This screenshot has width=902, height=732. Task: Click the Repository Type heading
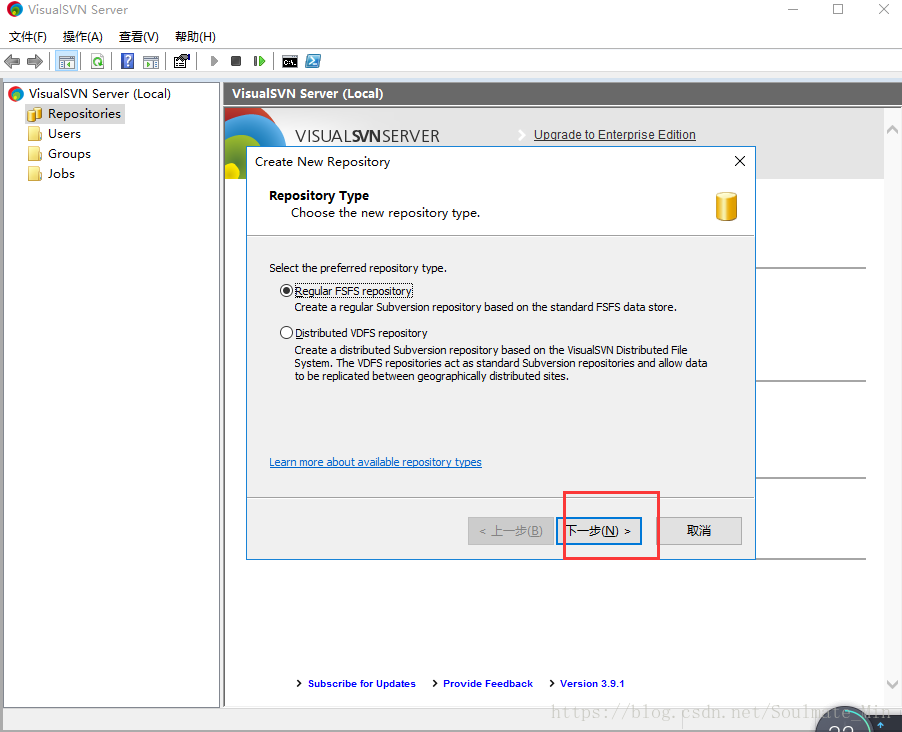click(x=319, y=196)
